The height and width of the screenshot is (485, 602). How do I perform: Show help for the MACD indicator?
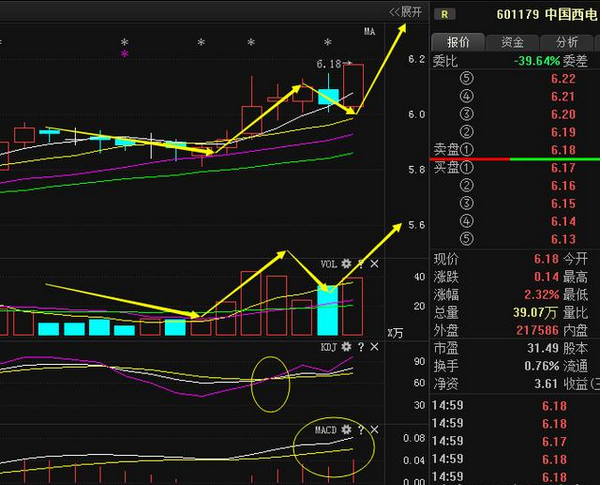[360, 430]
